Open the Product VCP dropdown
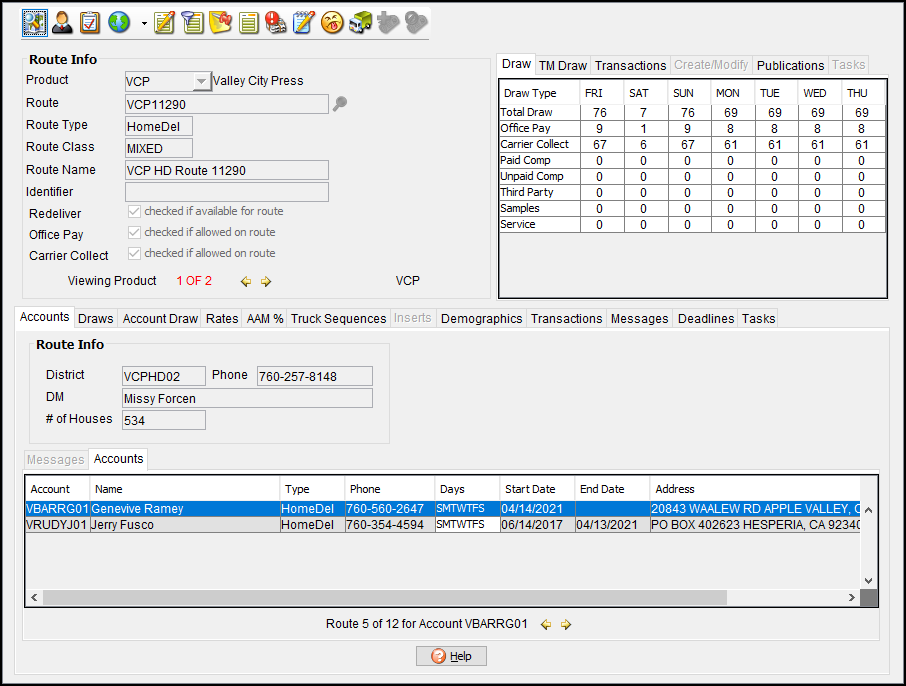Viewport: 906px width, 686px height. click(x=201, y=81)
